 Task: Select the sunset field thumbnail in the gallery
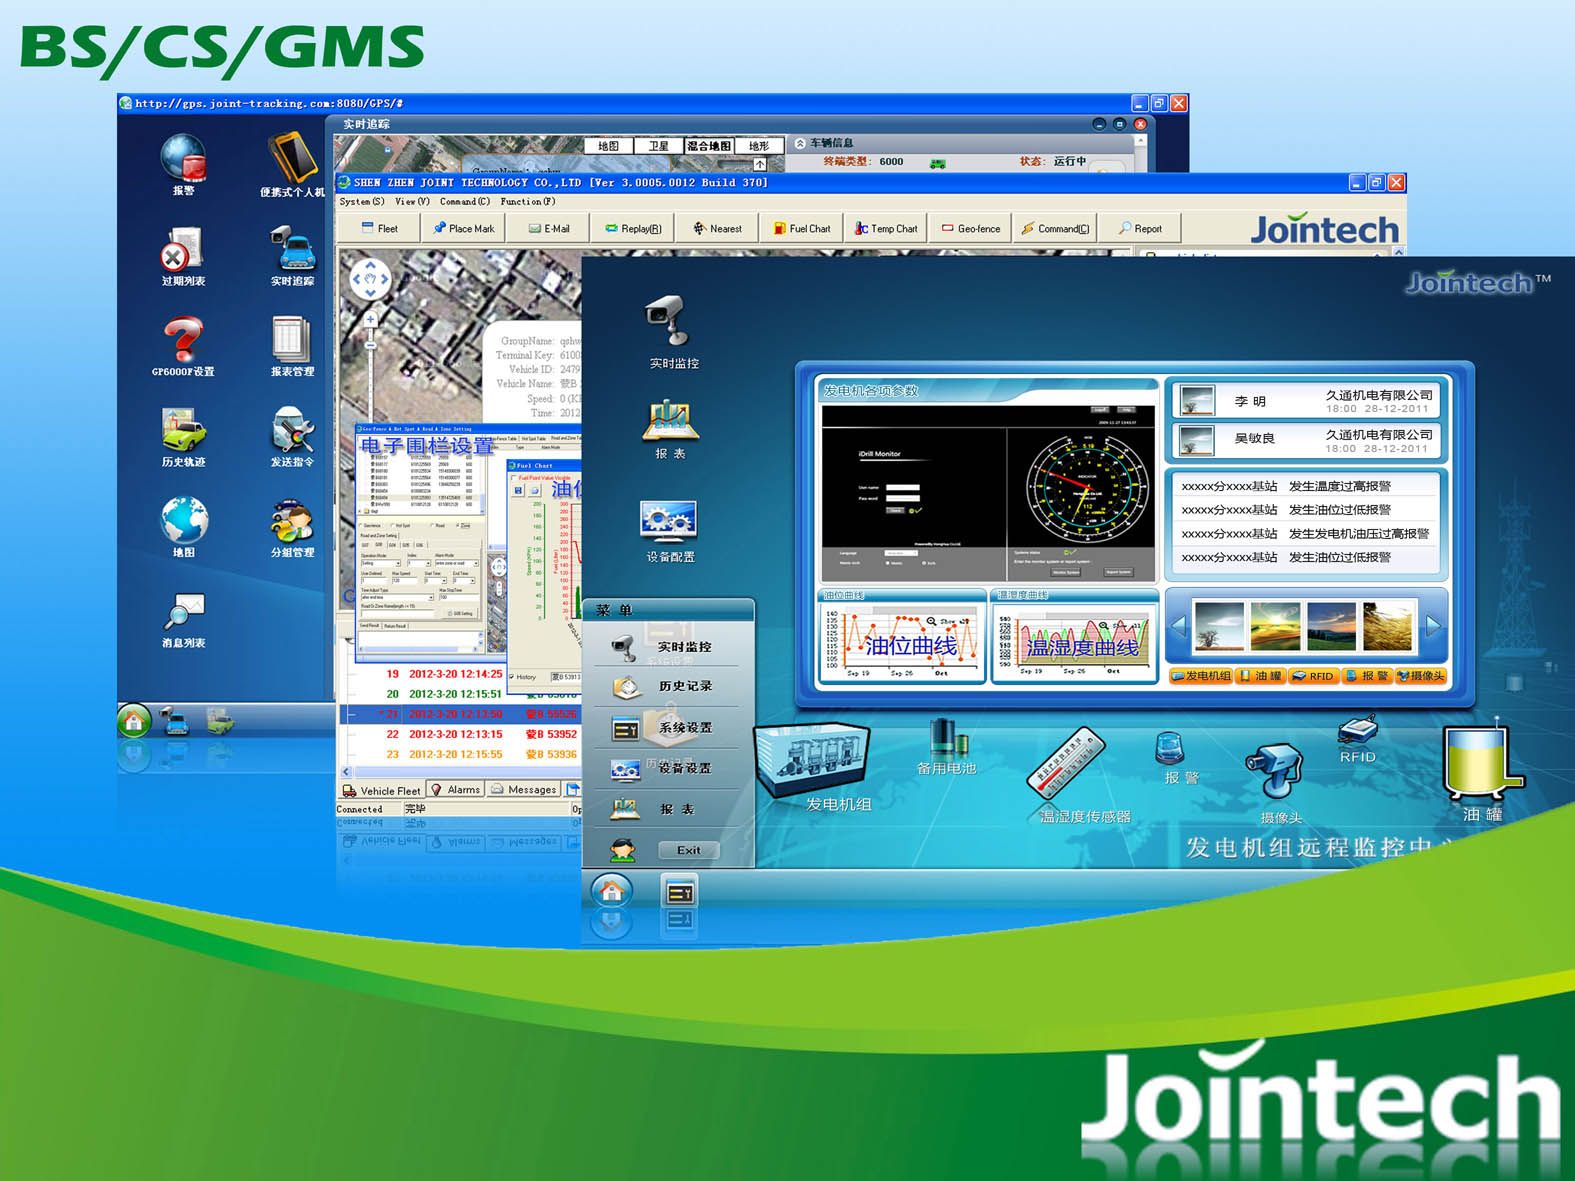(x=1275, y=627)
